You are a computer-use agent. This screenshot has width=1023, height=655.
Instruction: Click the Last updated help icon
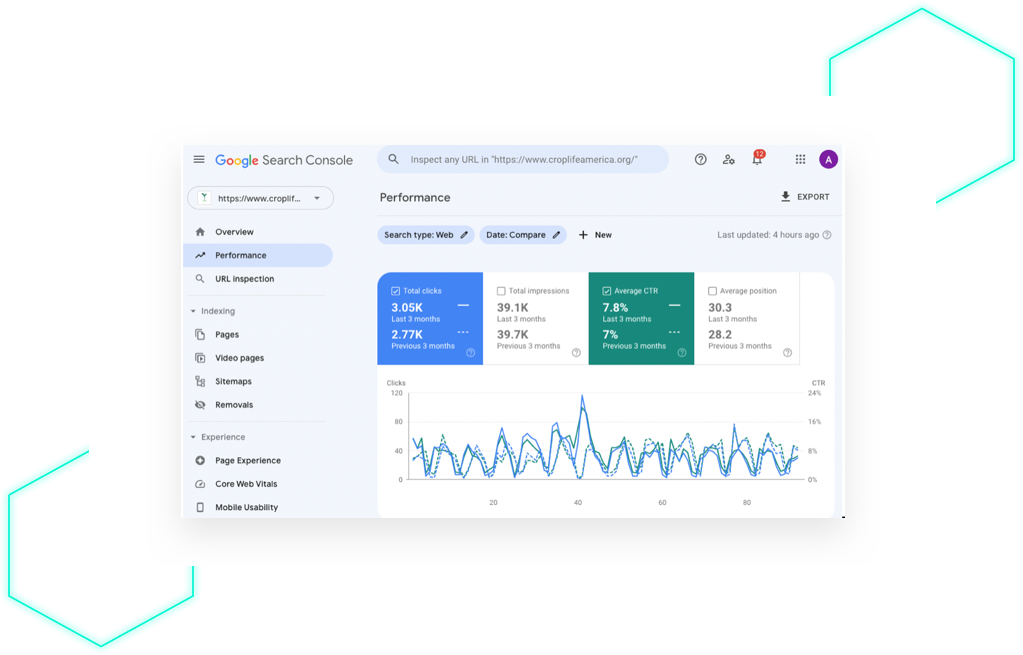[x=827, y=235]
